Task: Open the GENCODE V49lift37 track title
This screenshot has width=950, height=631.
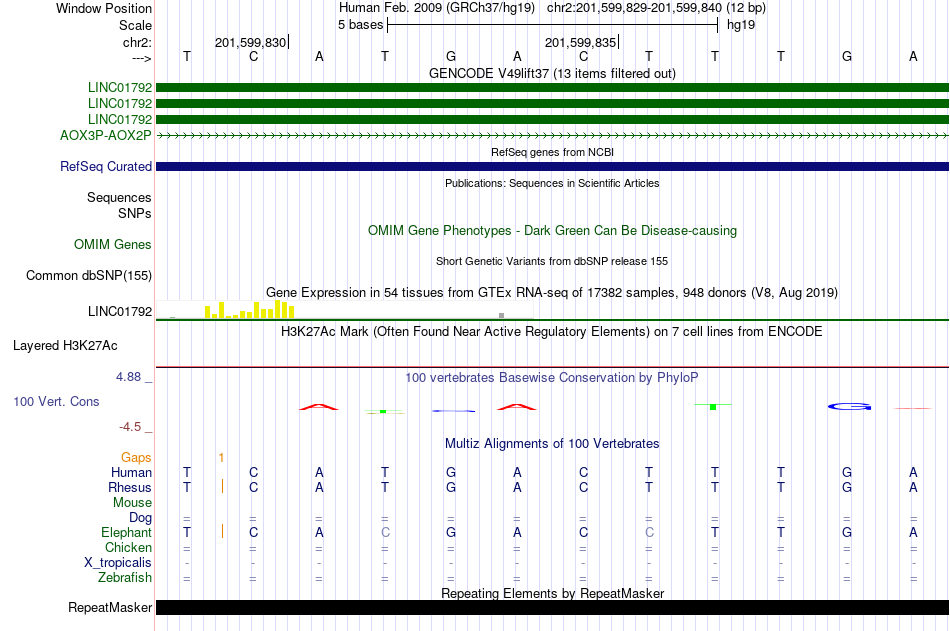Action: pos(552,73)
